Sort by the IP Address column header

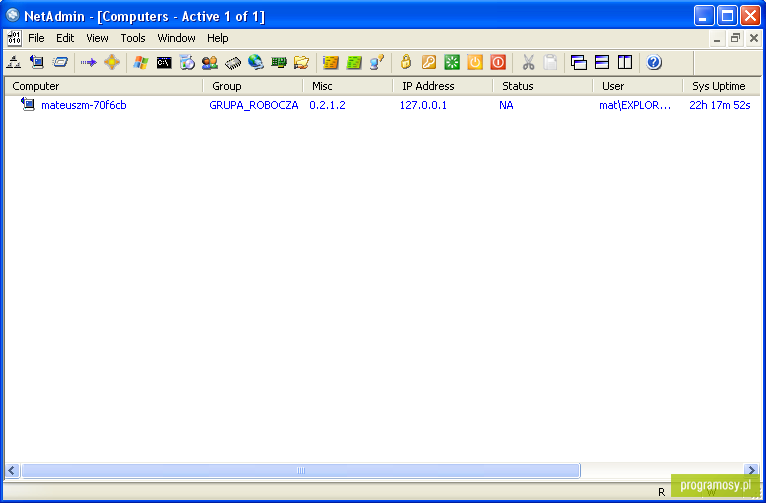coord(443,86)
